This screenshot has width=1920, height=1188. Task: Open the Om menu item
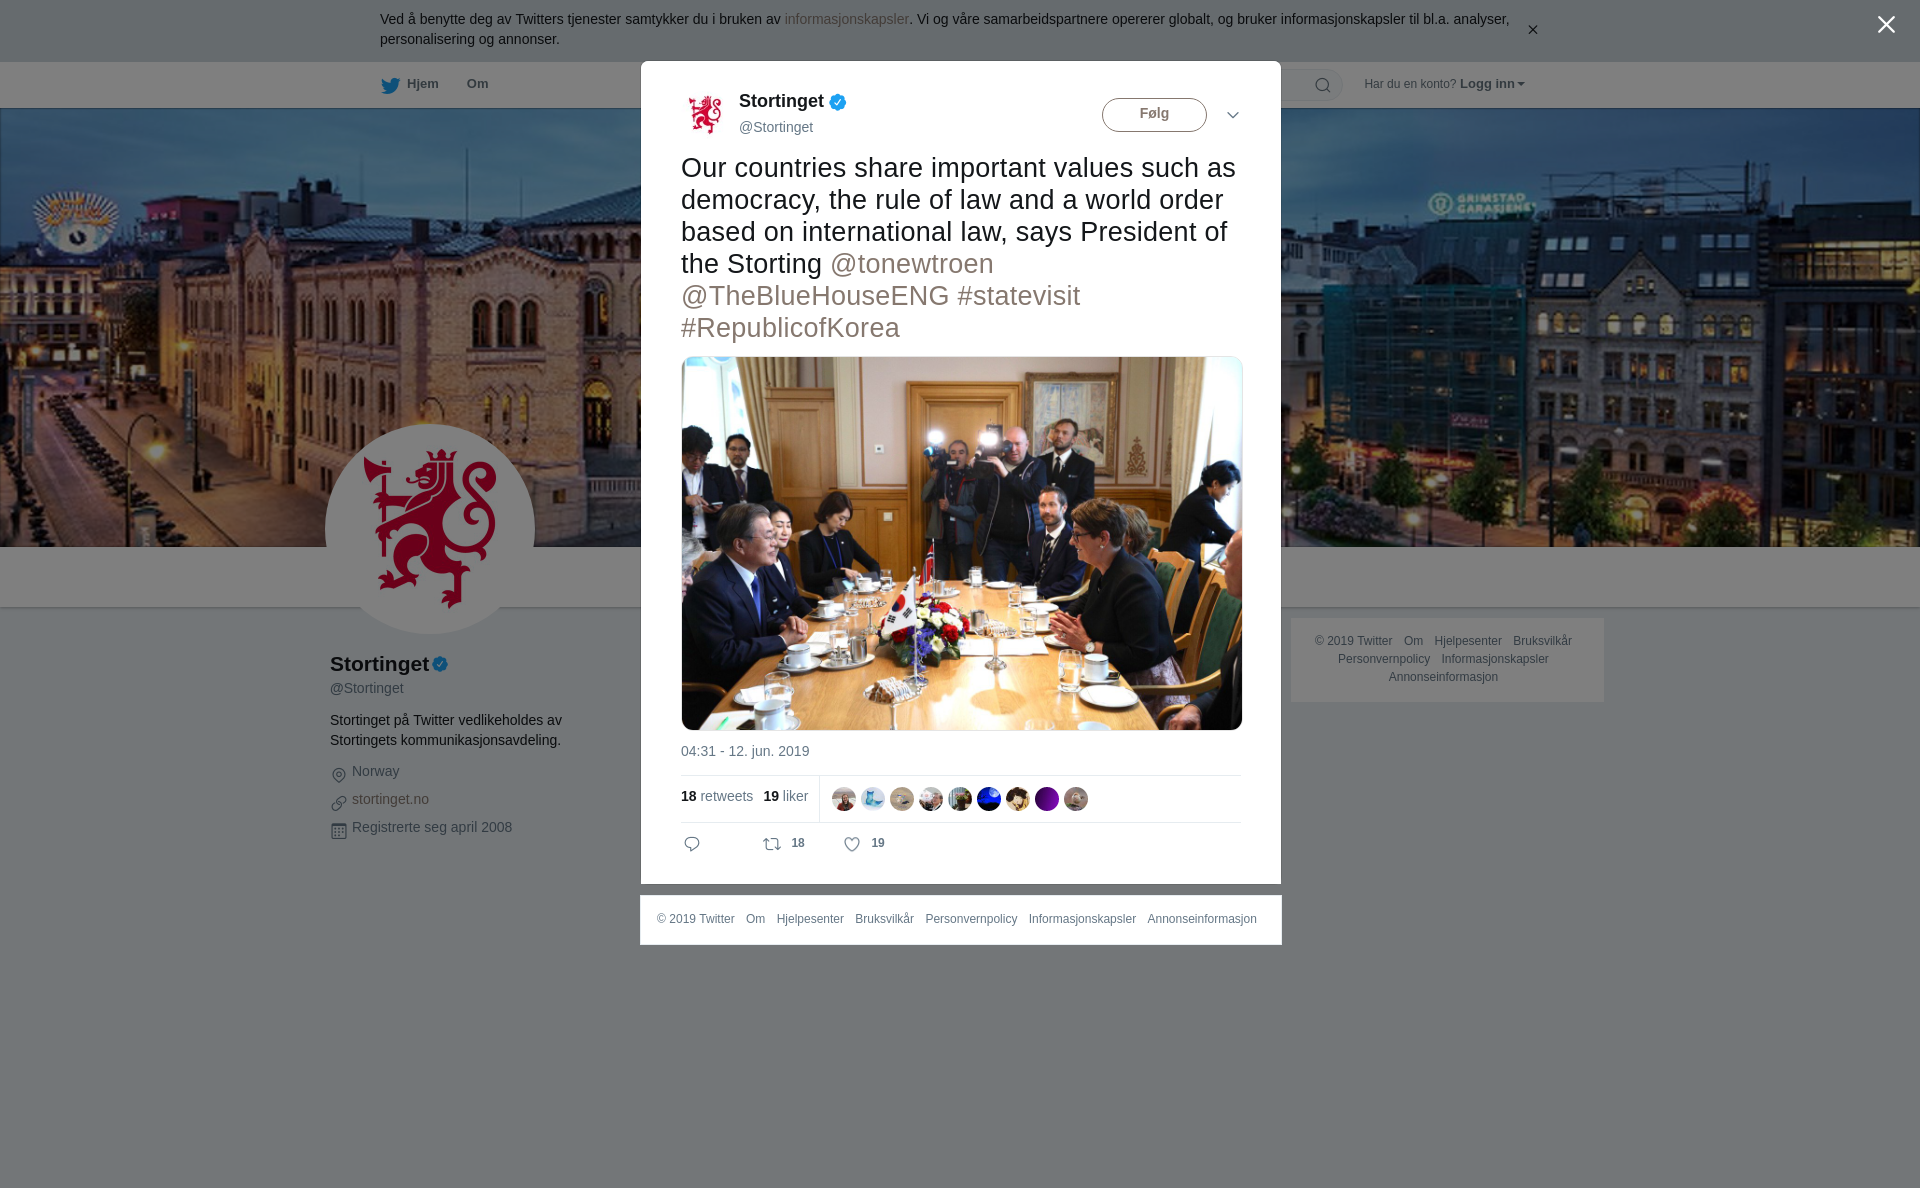pyautogui.click(x=477, y=84)
